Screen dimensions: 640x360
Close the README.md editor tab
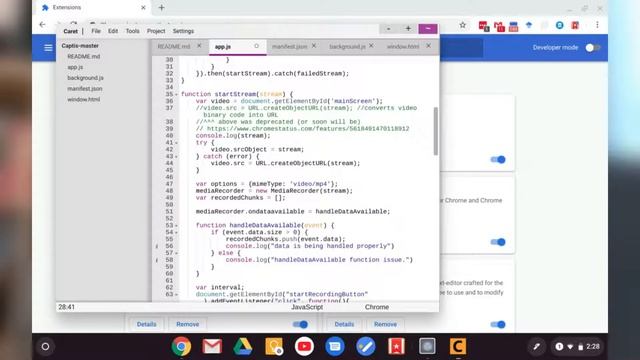coord(199,46)
